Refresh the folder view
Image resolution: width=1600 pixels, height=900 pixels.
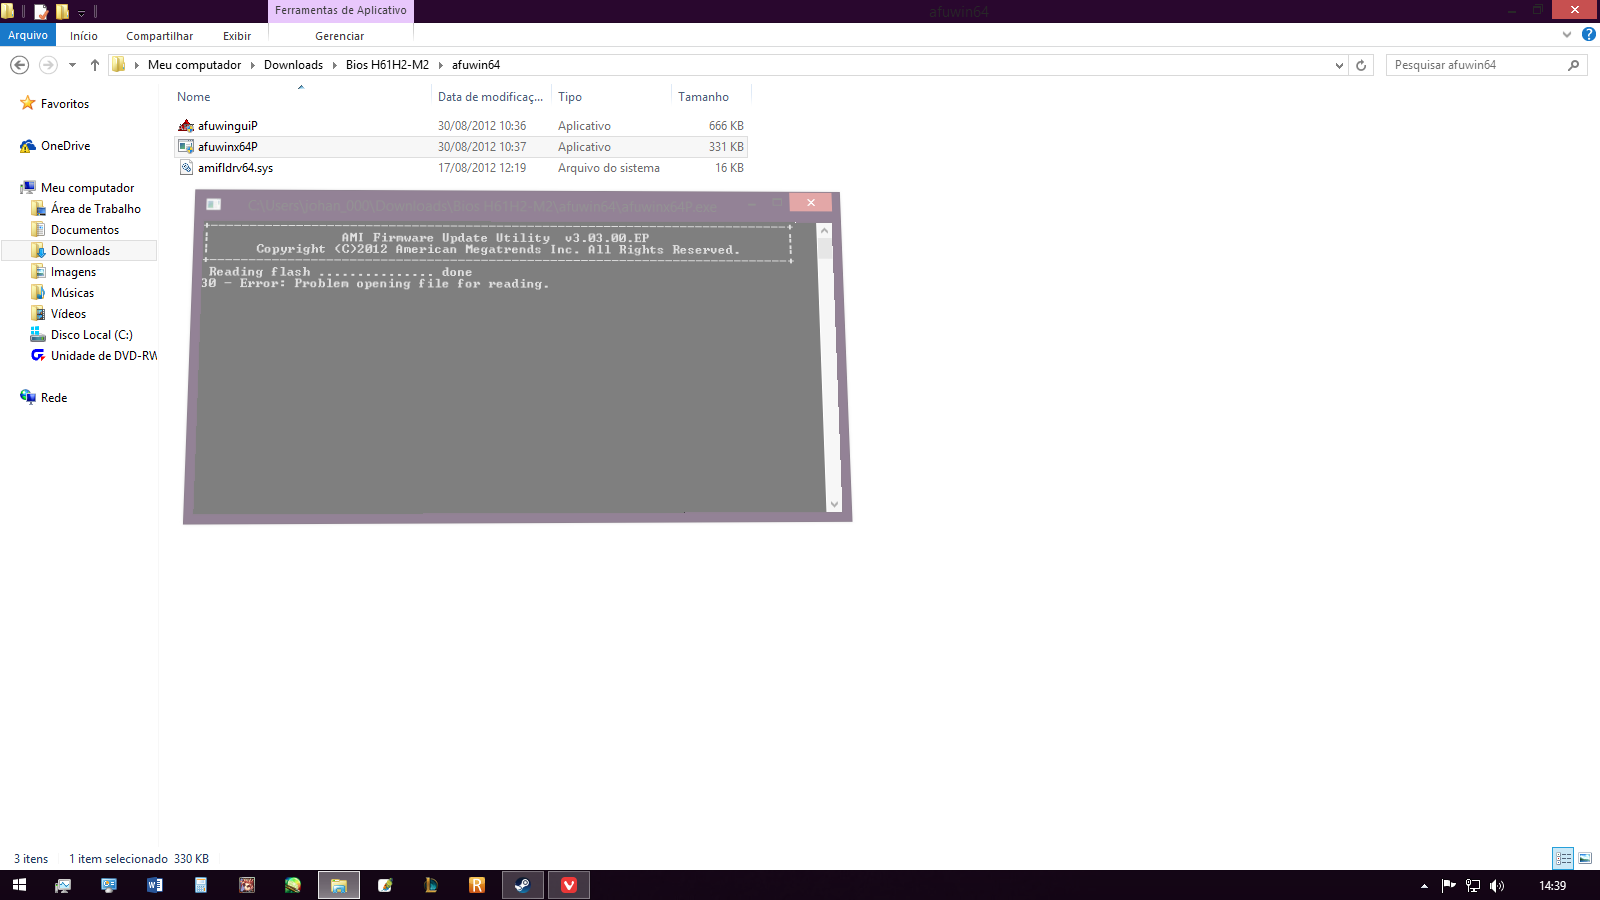tap(1361, 65)
